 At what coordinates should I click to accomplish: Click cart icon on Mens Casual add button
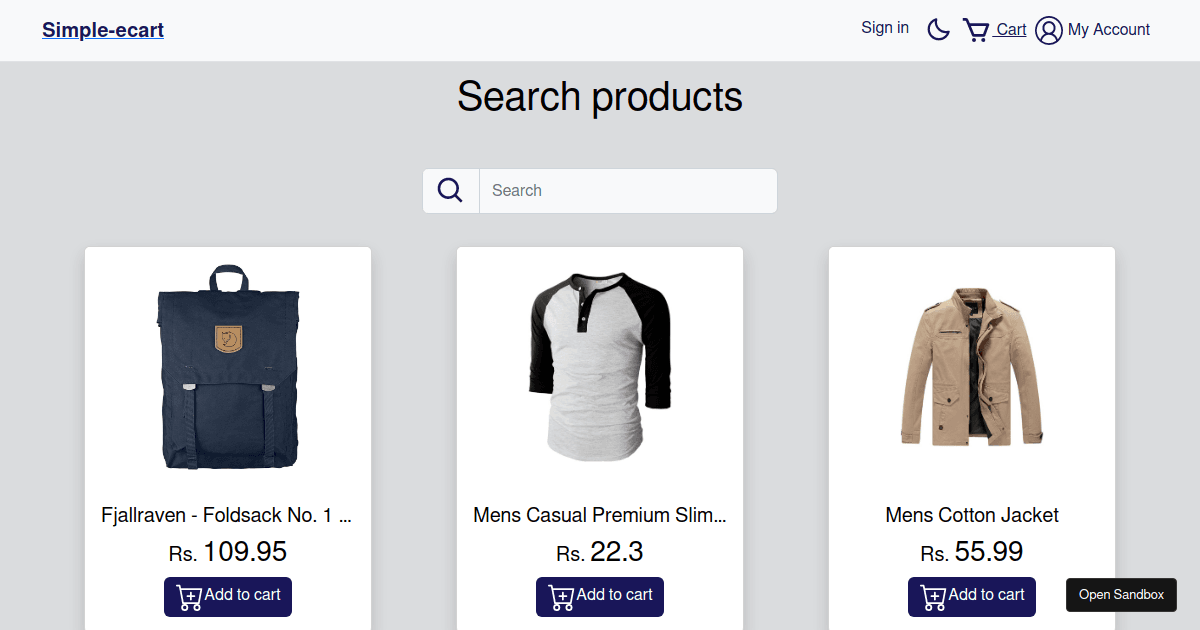561,597
